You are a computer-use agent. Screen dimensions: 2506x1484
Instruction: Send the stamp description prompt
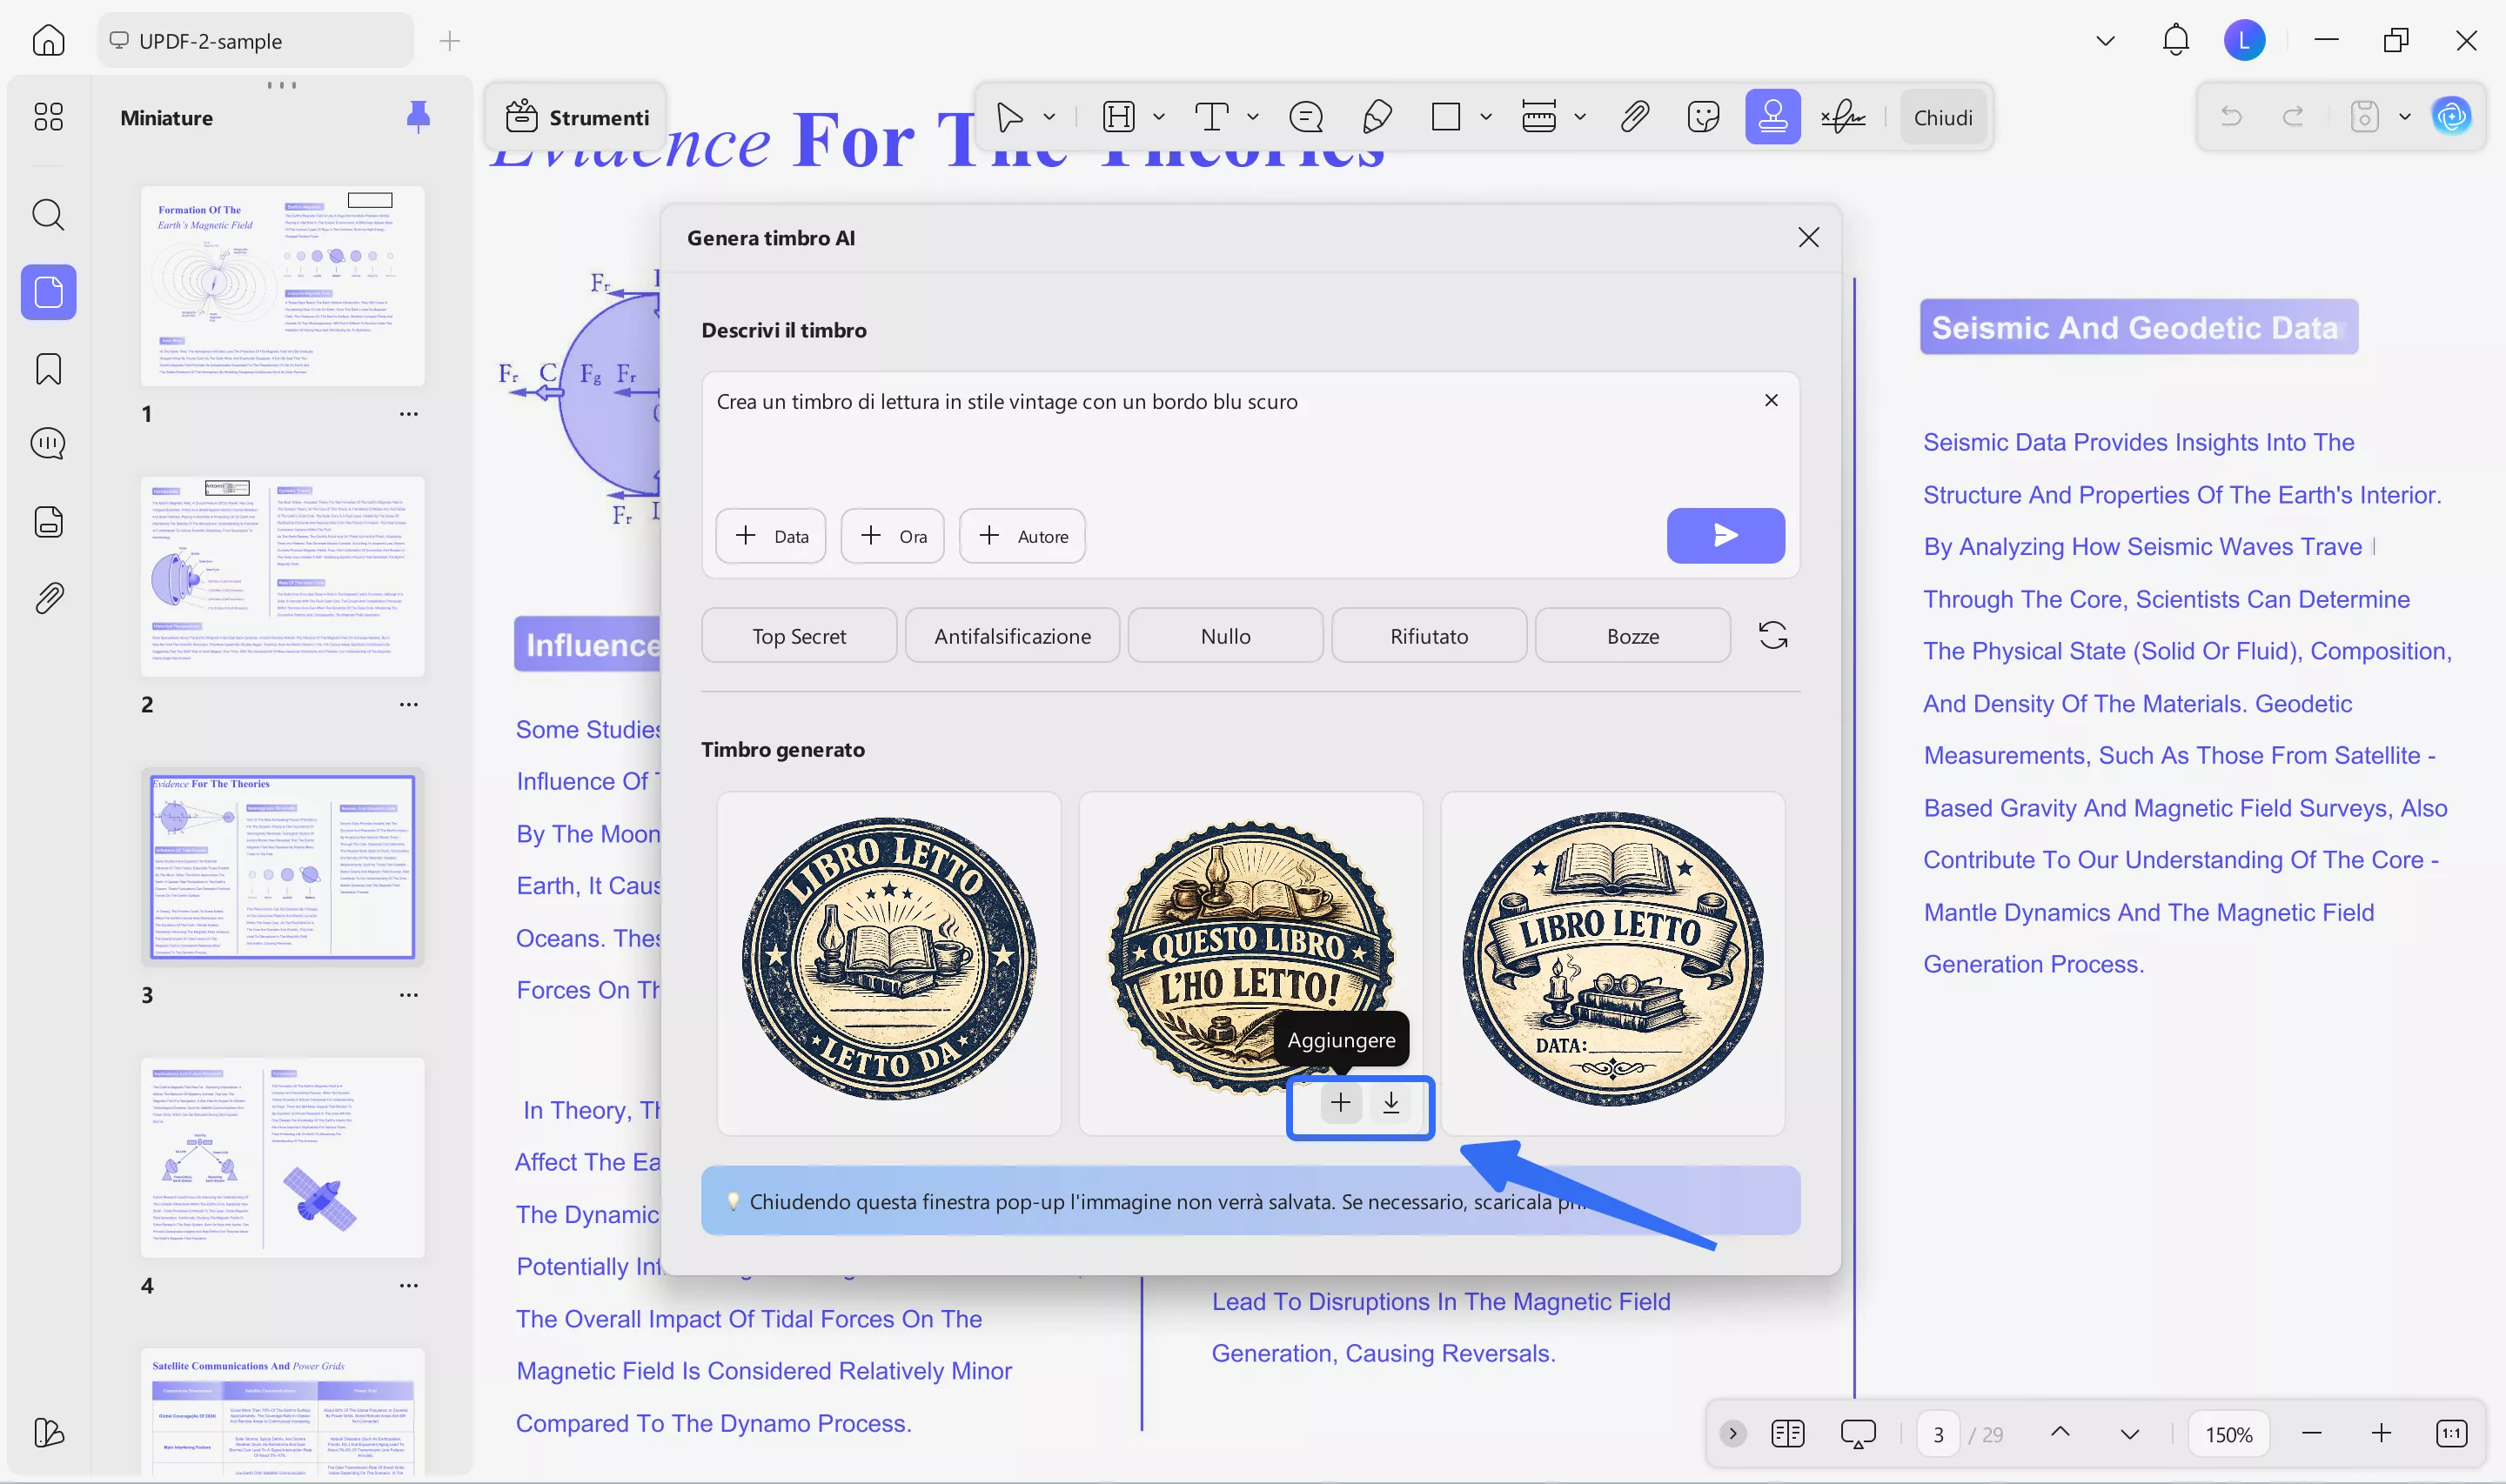1724,536
